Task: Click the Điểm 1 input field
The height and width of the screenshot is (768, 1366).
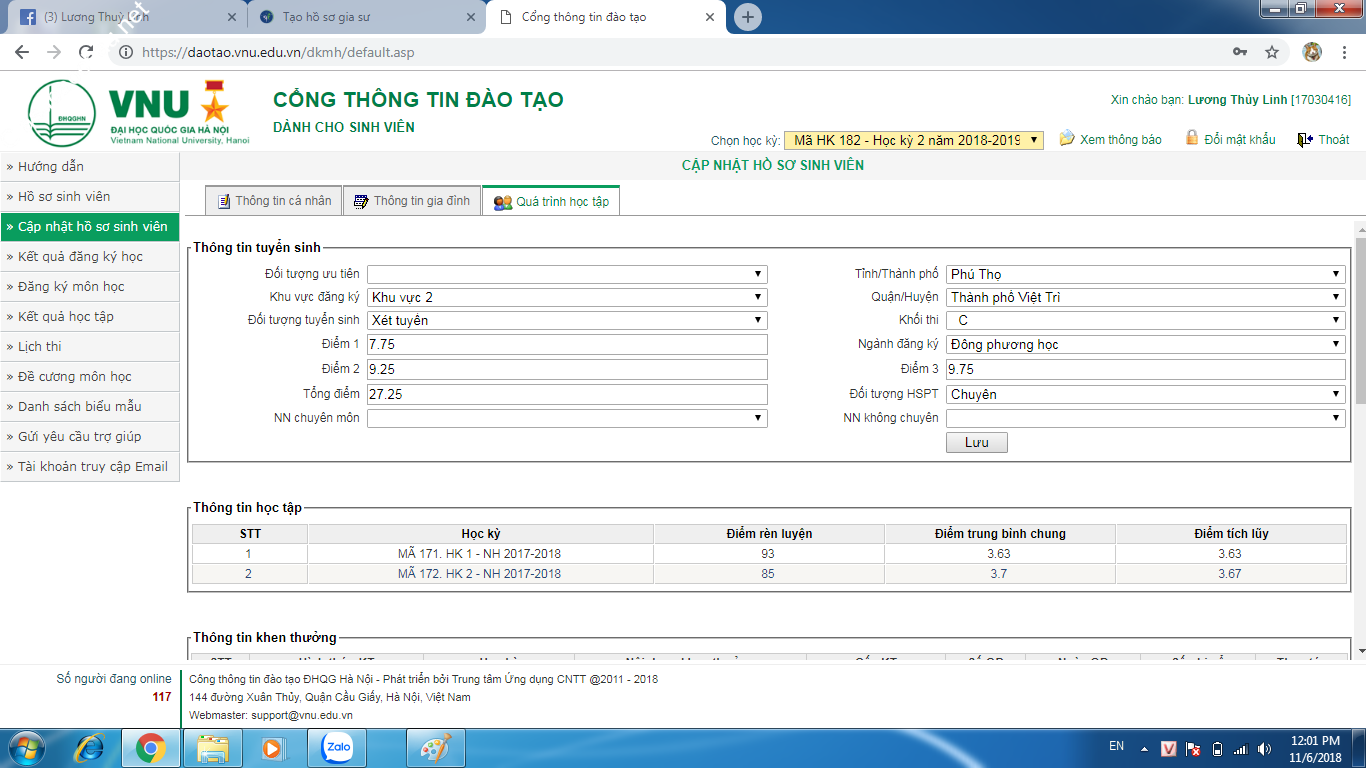Action: coord(567,344)
